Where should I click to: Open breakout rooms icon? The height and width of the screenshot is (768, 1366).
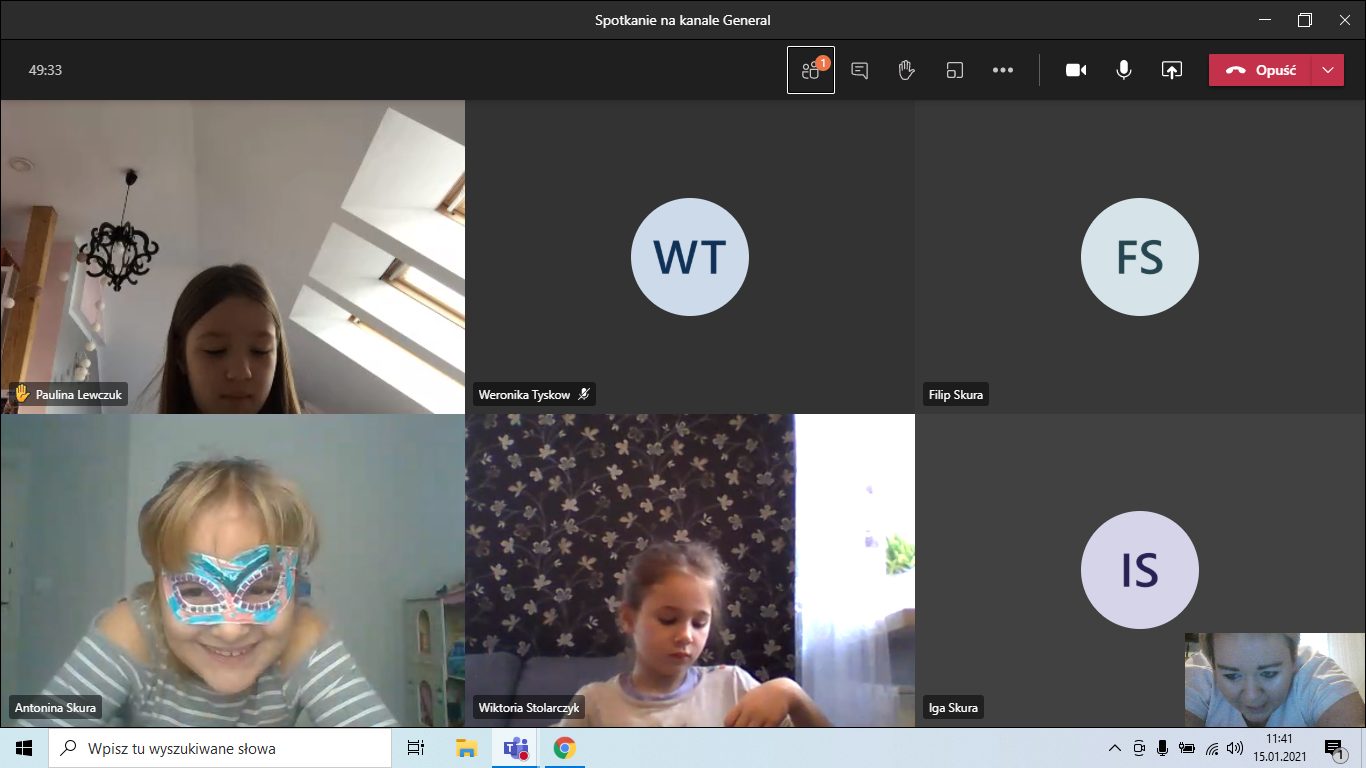955,70
